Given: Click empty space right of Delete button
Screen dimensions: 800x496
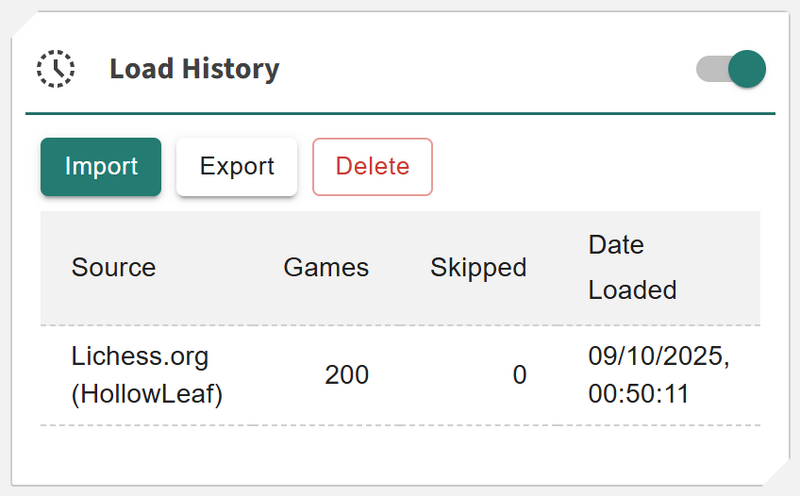Looking at the screenshot, I should 600,167.
